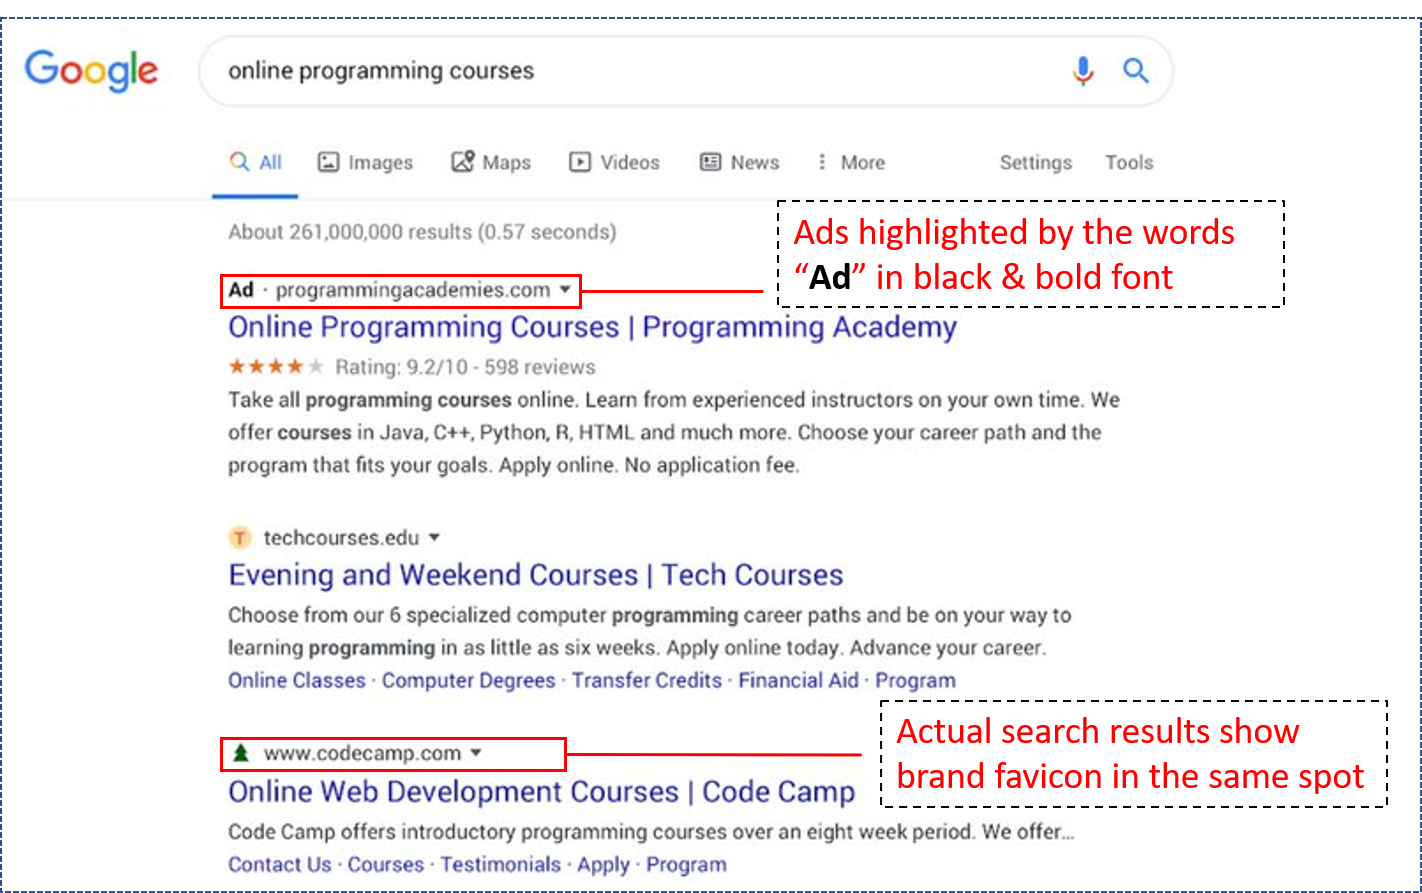This screenshot has width=1422, height=893.
Task: Activate voice search via microphone icon
Action: pyautogui.click(x=1082, y=71)
